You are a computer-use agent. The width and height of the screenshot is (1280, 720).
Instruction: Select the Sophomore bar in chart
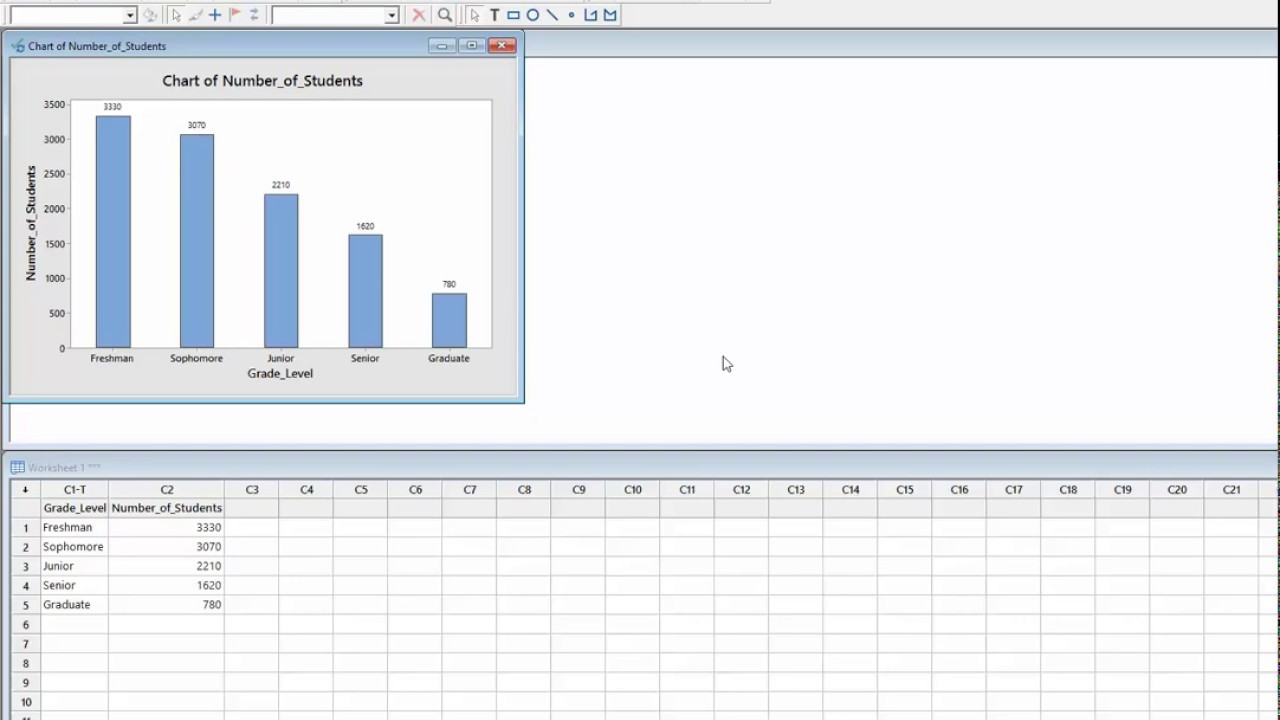coord(197,241)
